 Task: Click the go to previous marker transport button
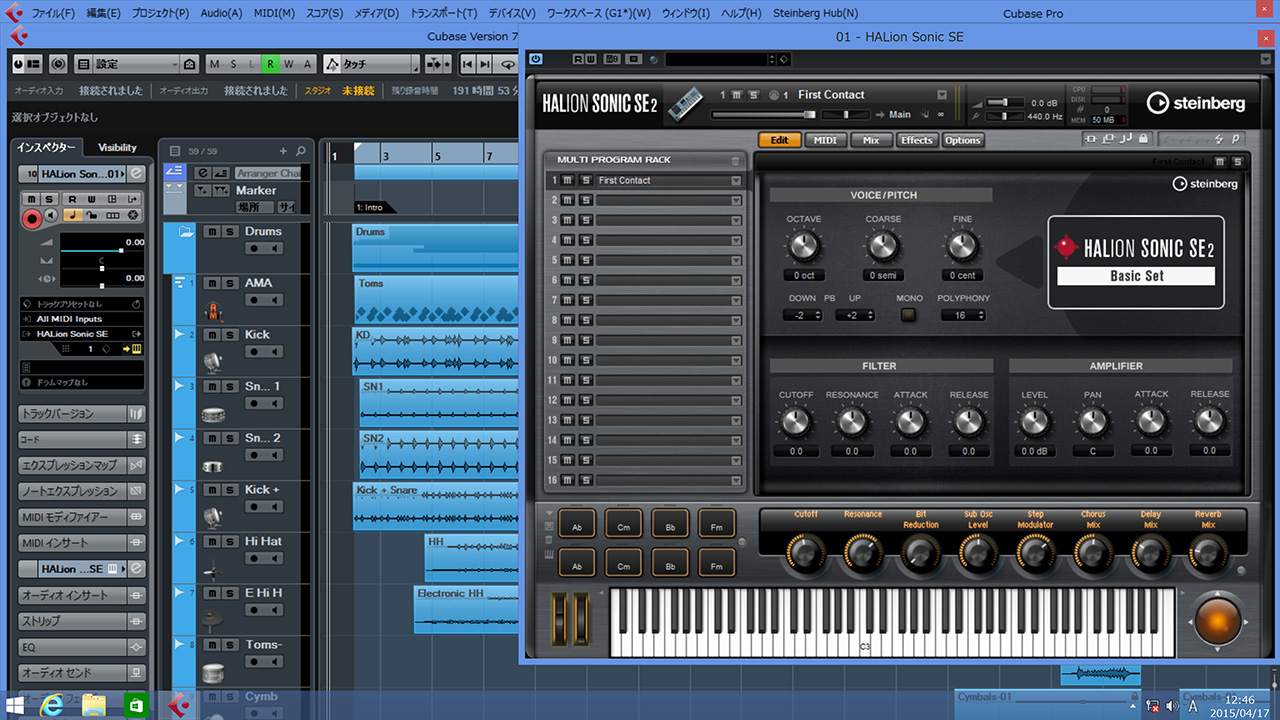click(x=467, y=64)
